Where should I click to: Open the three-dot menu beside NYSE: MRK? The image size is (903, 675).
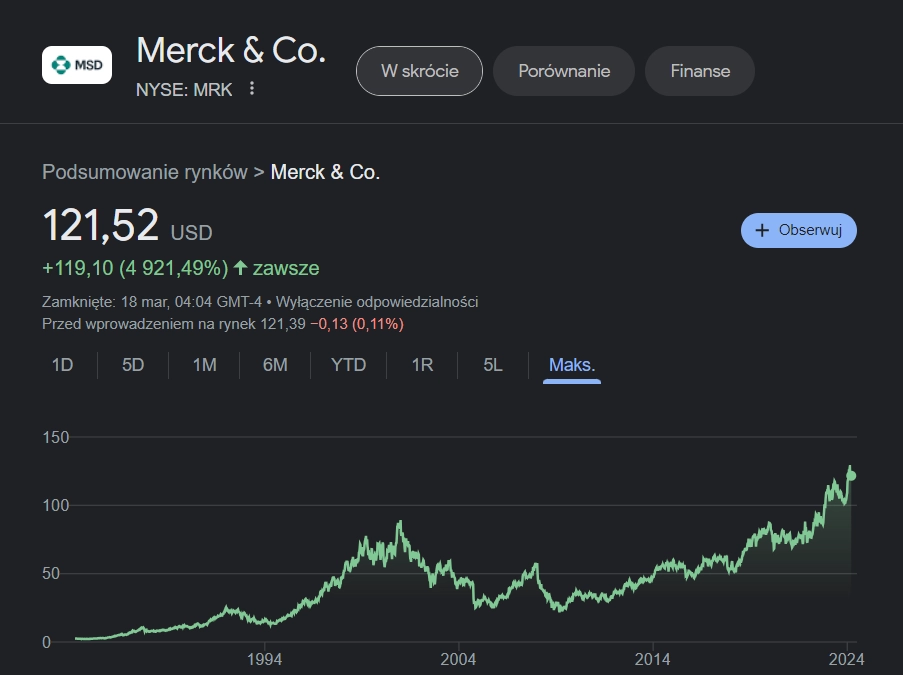tap(252, 89)
